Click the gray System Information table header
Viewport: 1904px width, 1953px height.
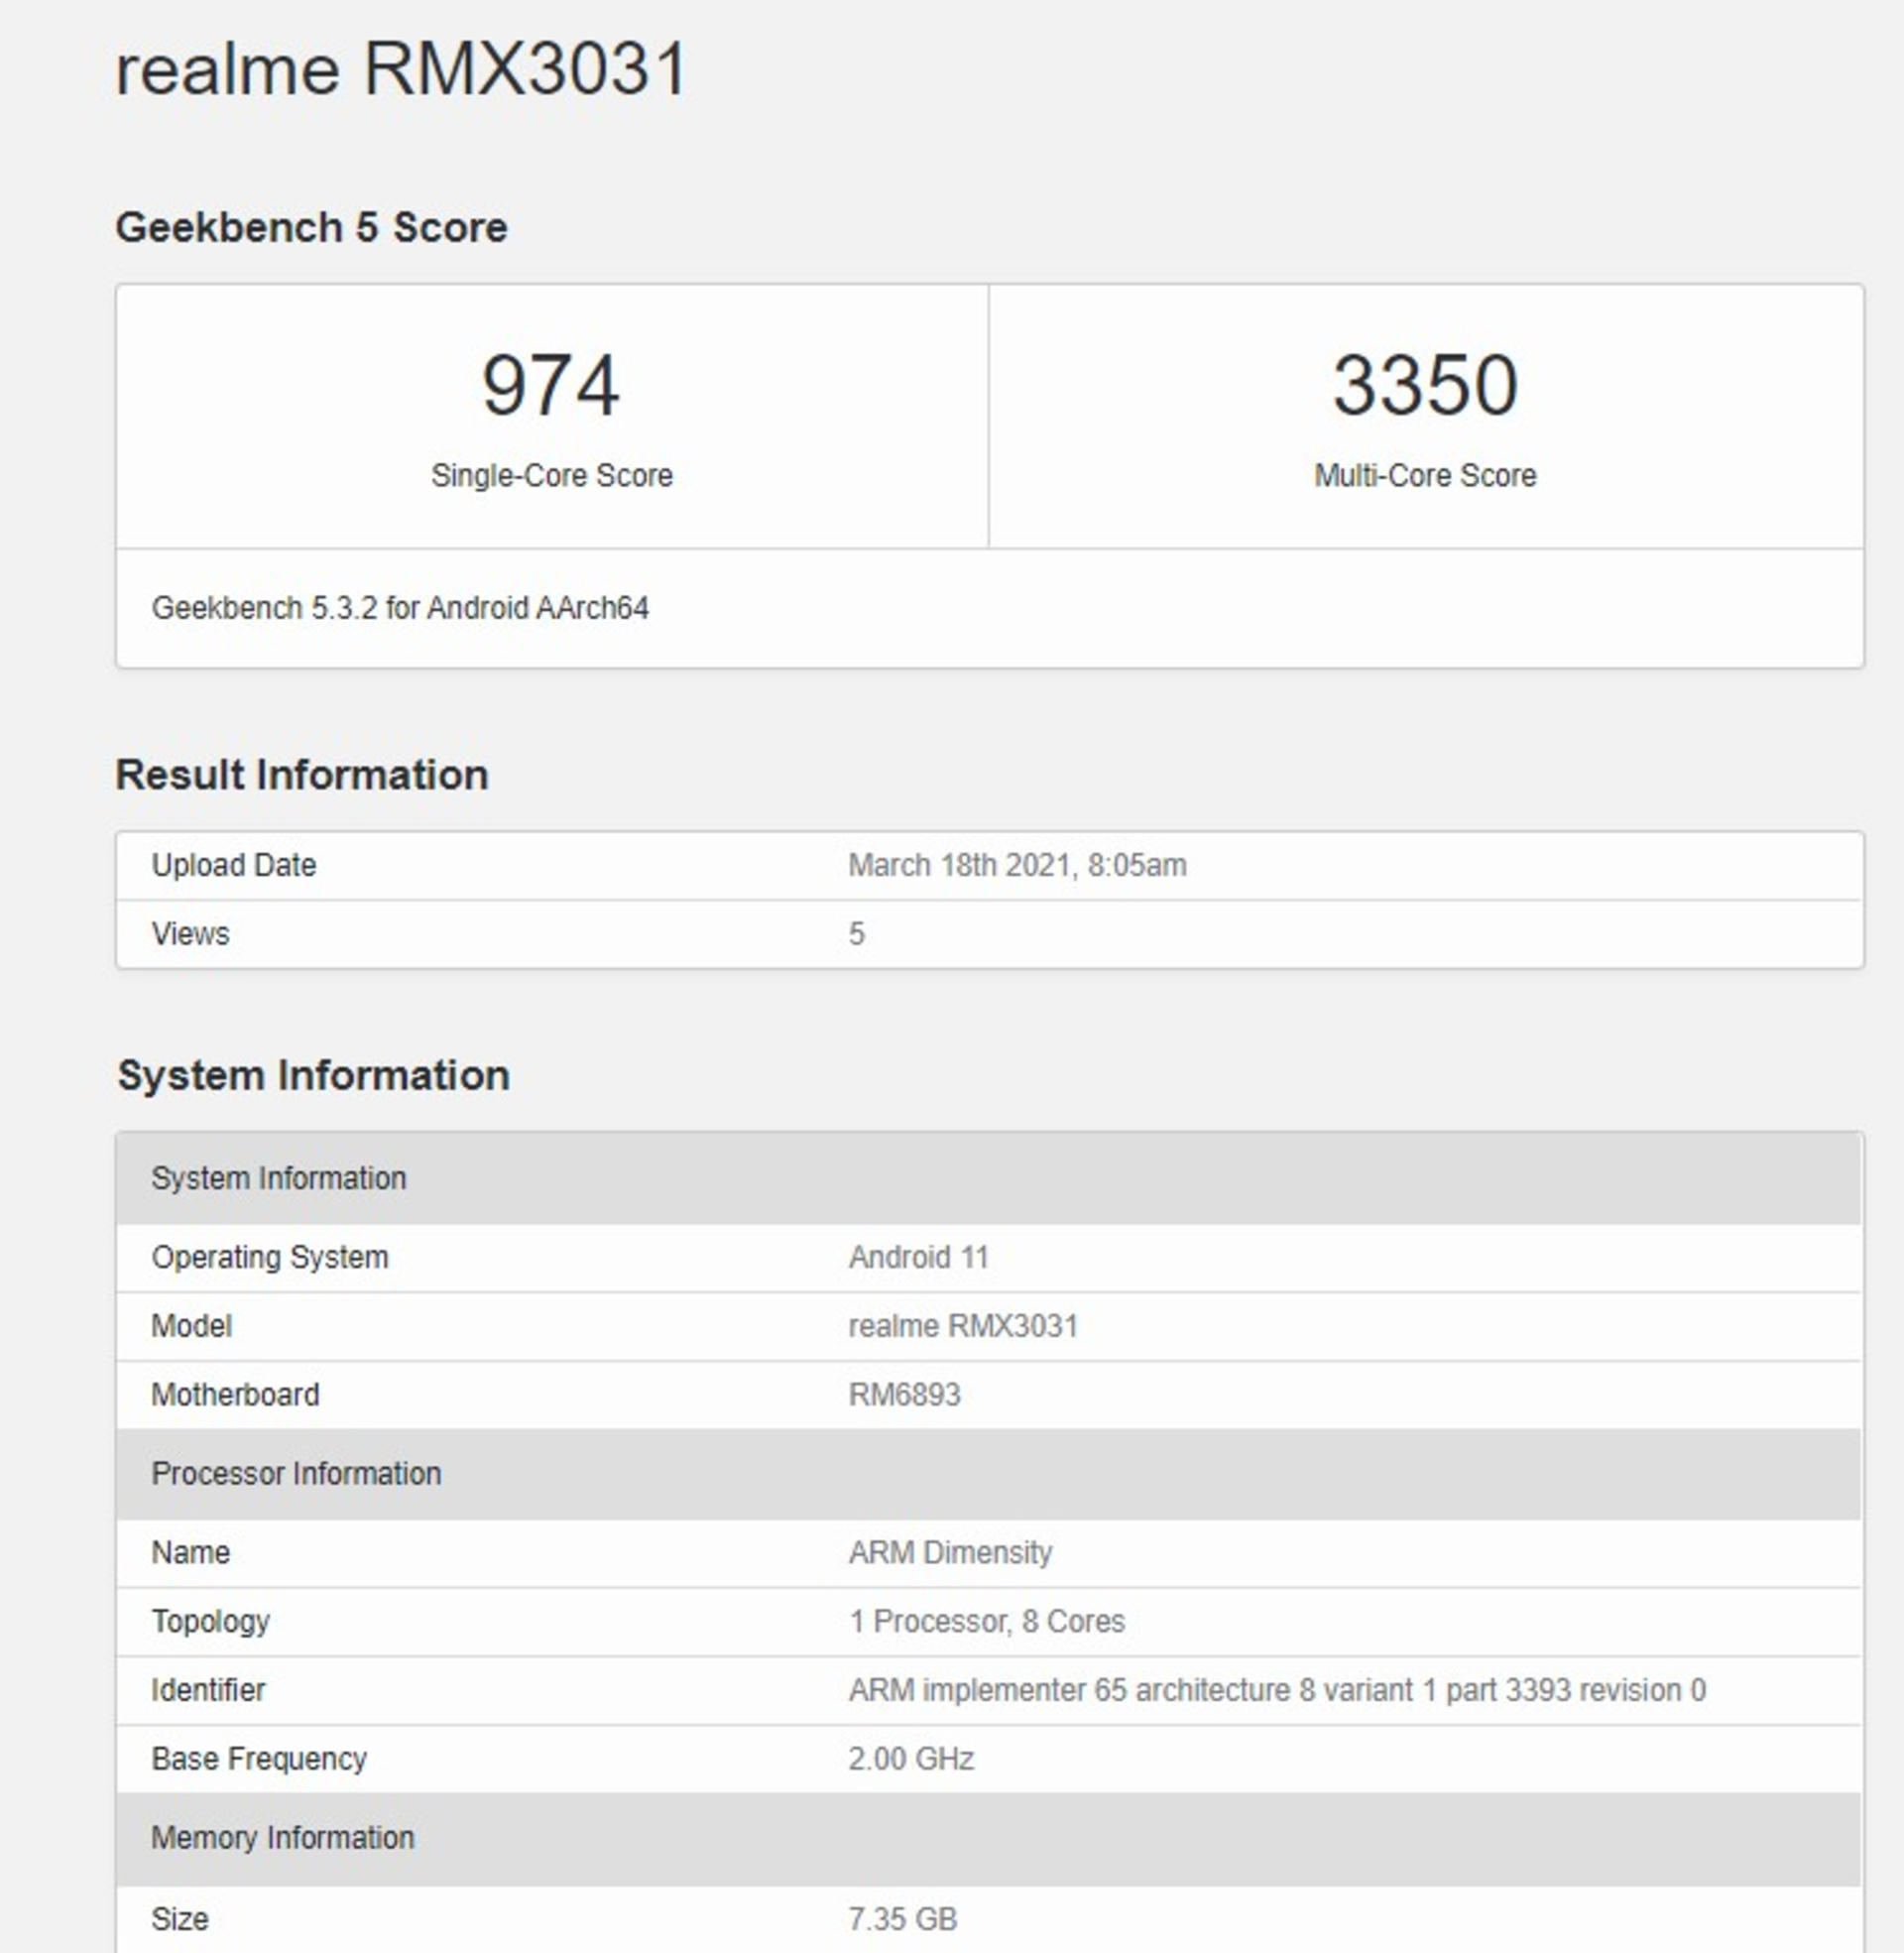(x=988, y=1178)
